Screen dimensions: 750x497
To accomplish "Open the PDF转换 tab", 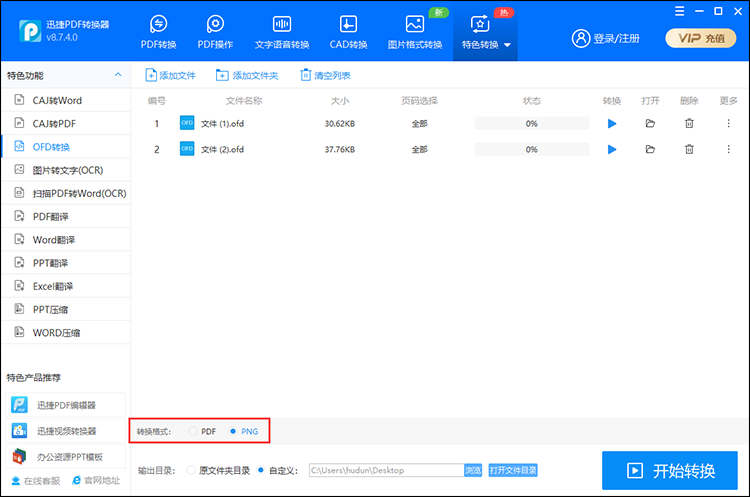I will point(158,32).
